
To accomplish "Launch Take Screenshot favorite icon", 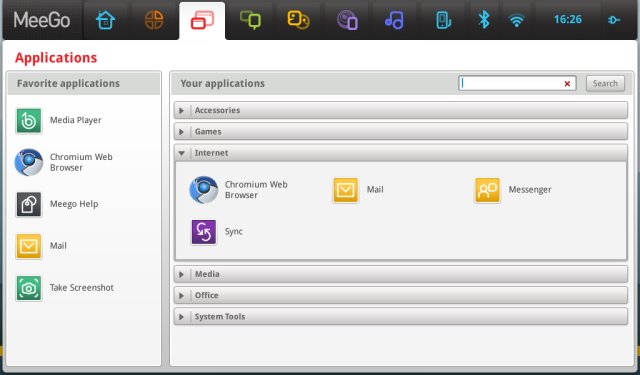I will [x=29, y=288].
